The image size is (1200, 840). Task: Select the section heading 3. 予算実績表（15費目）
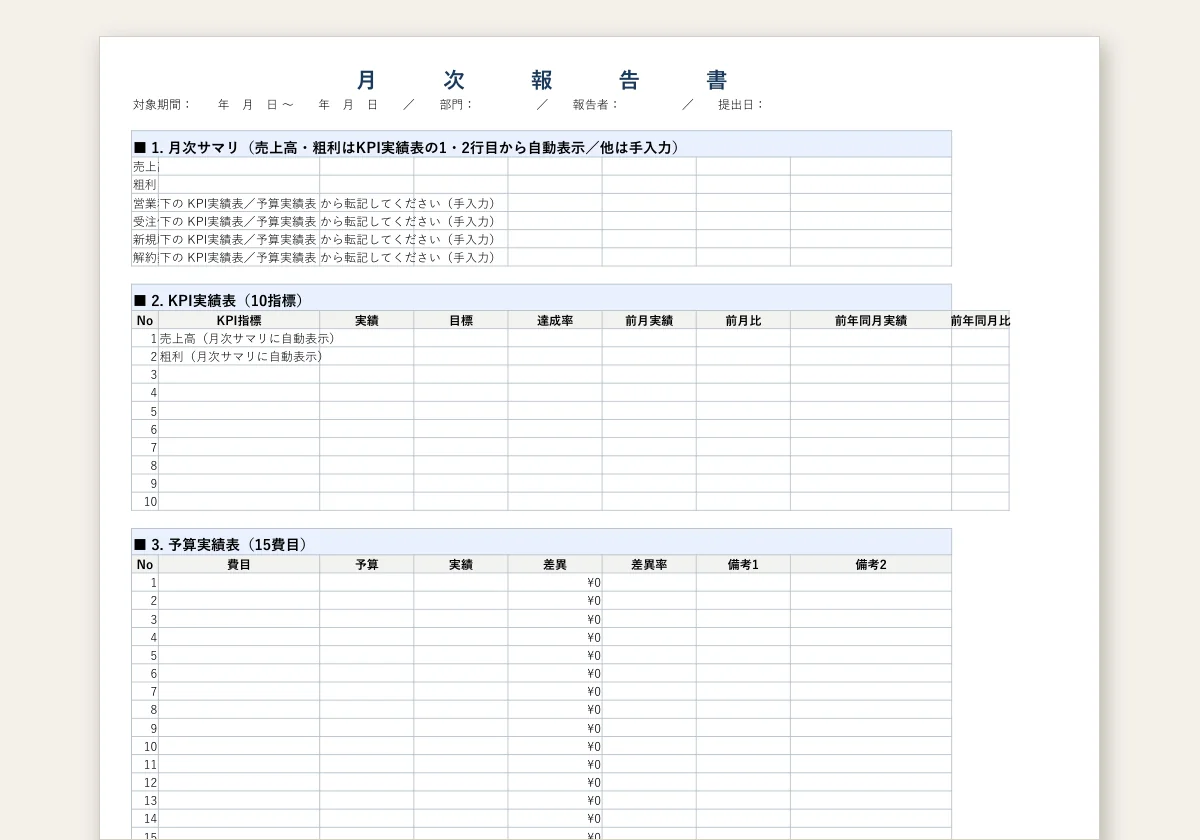pos(221,545)
